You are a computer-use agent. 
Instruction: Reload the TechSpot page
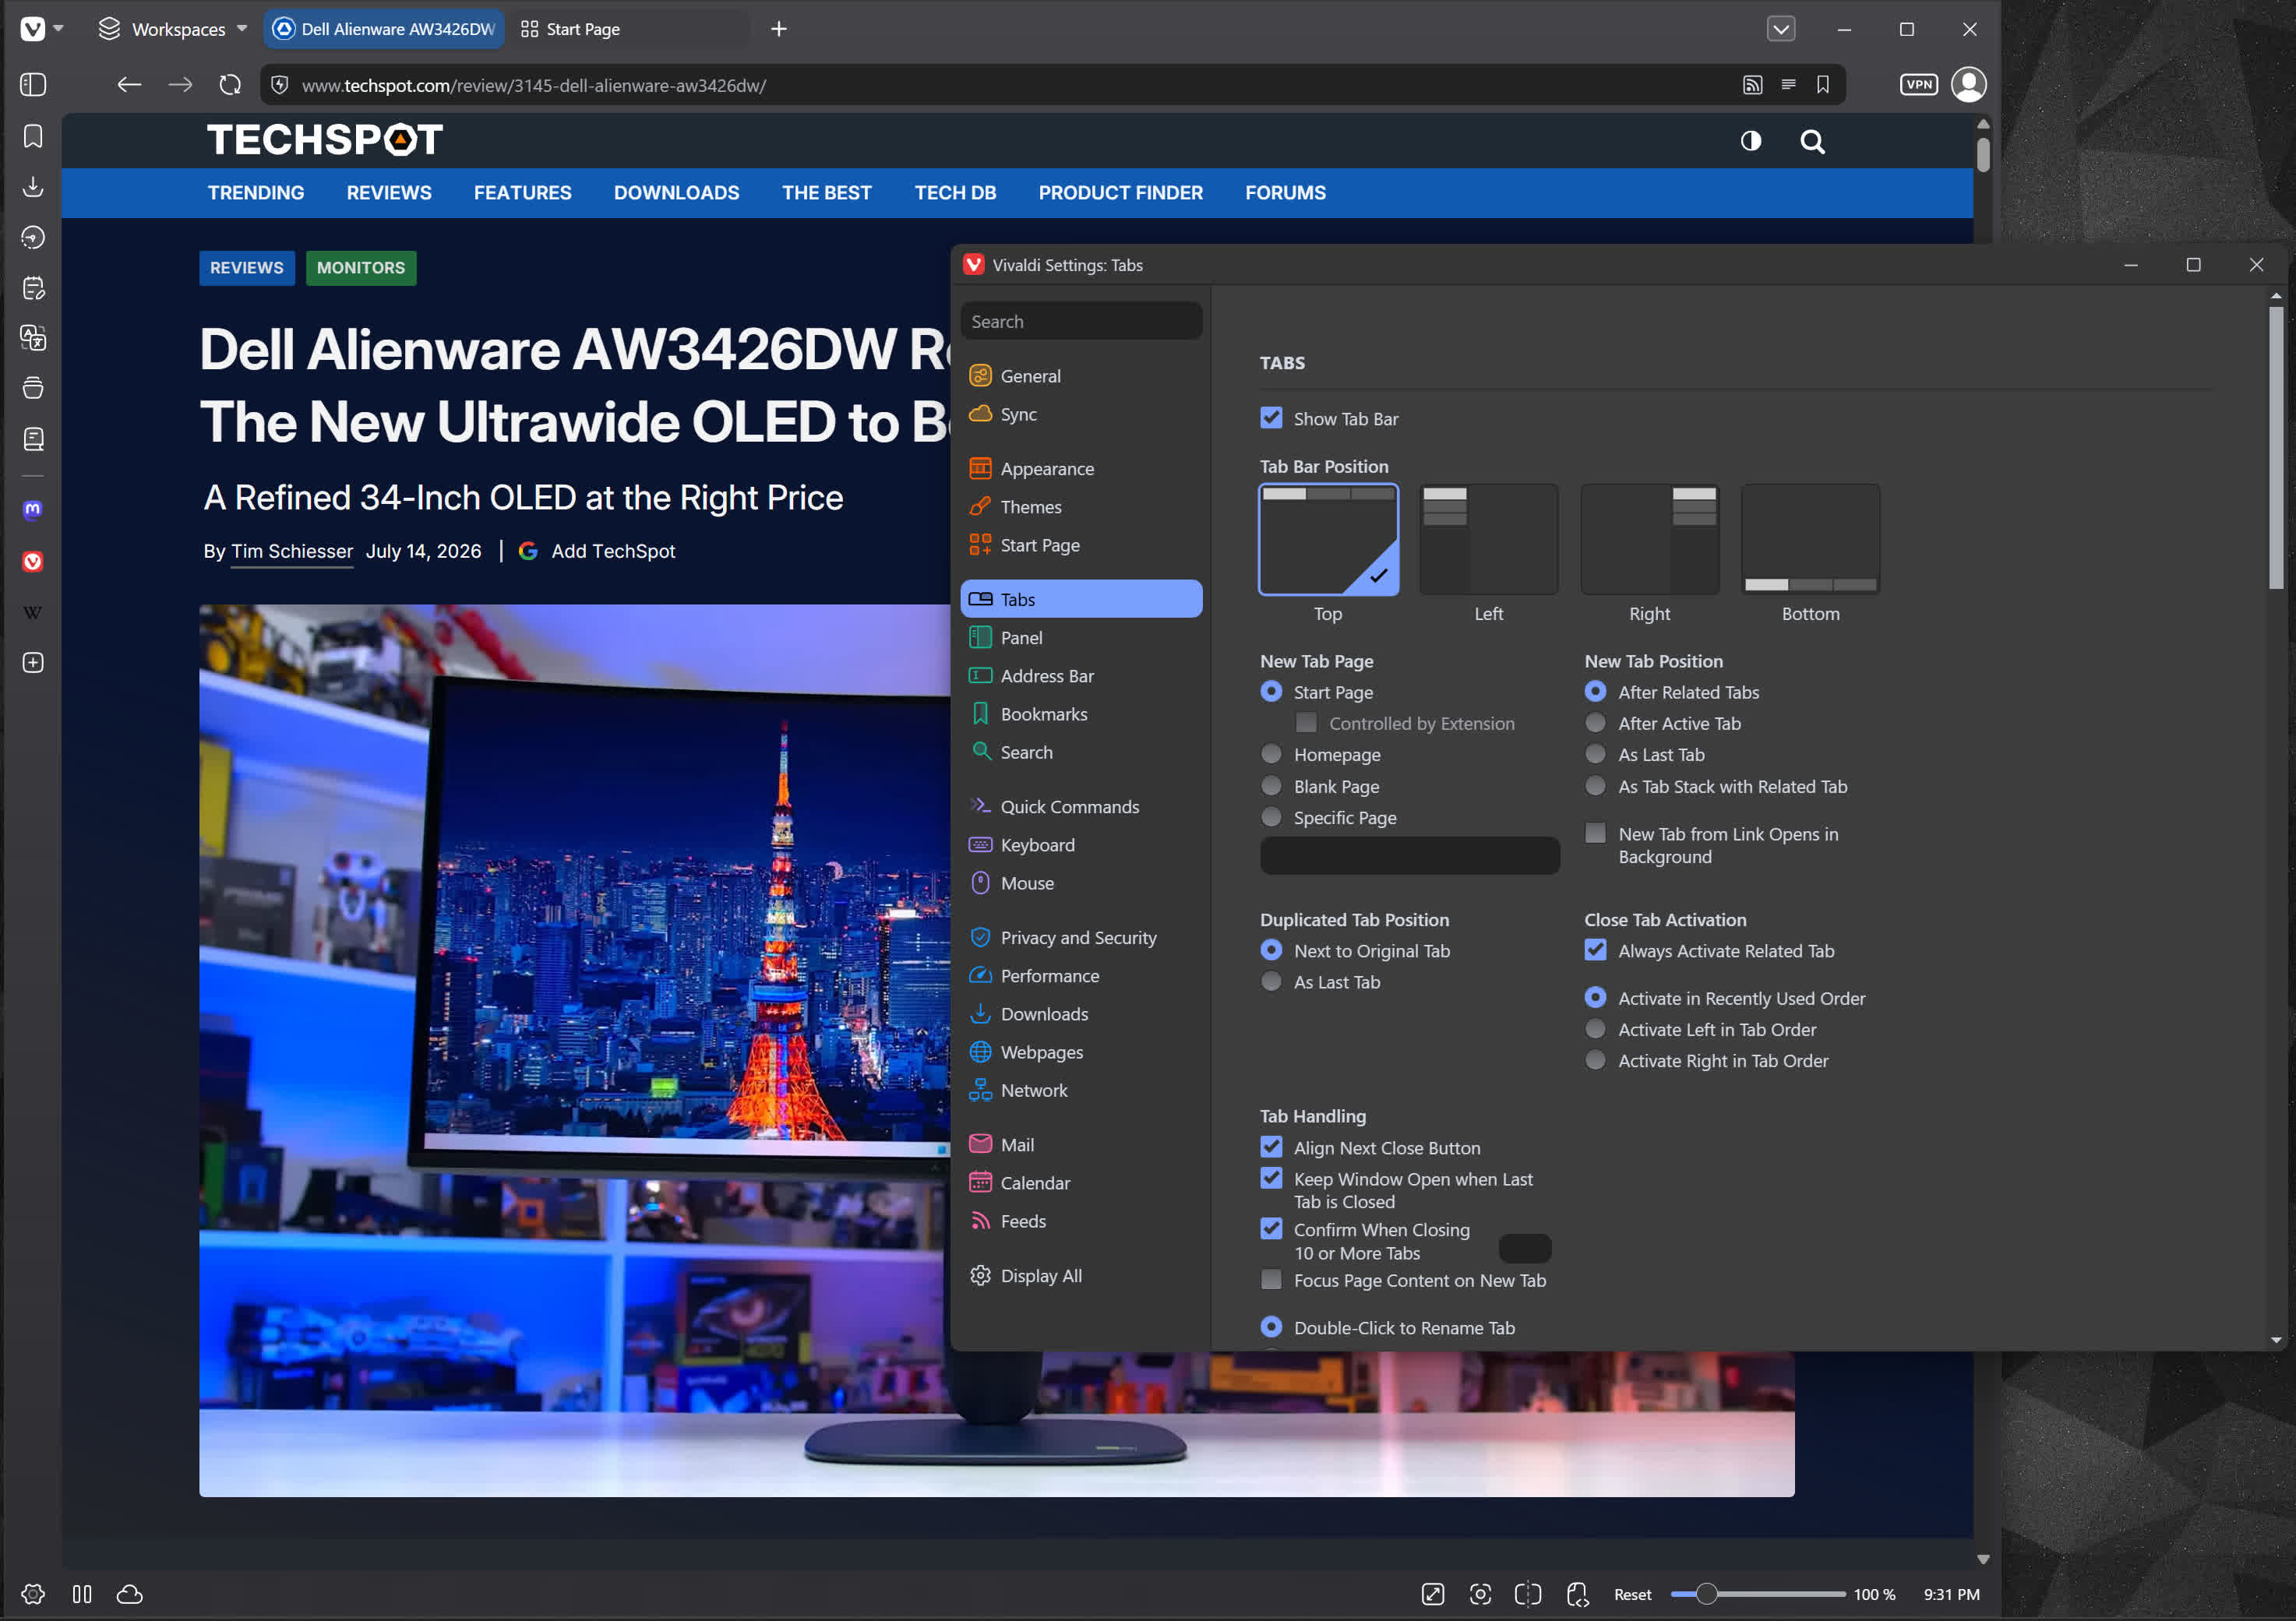coord(230,85)
